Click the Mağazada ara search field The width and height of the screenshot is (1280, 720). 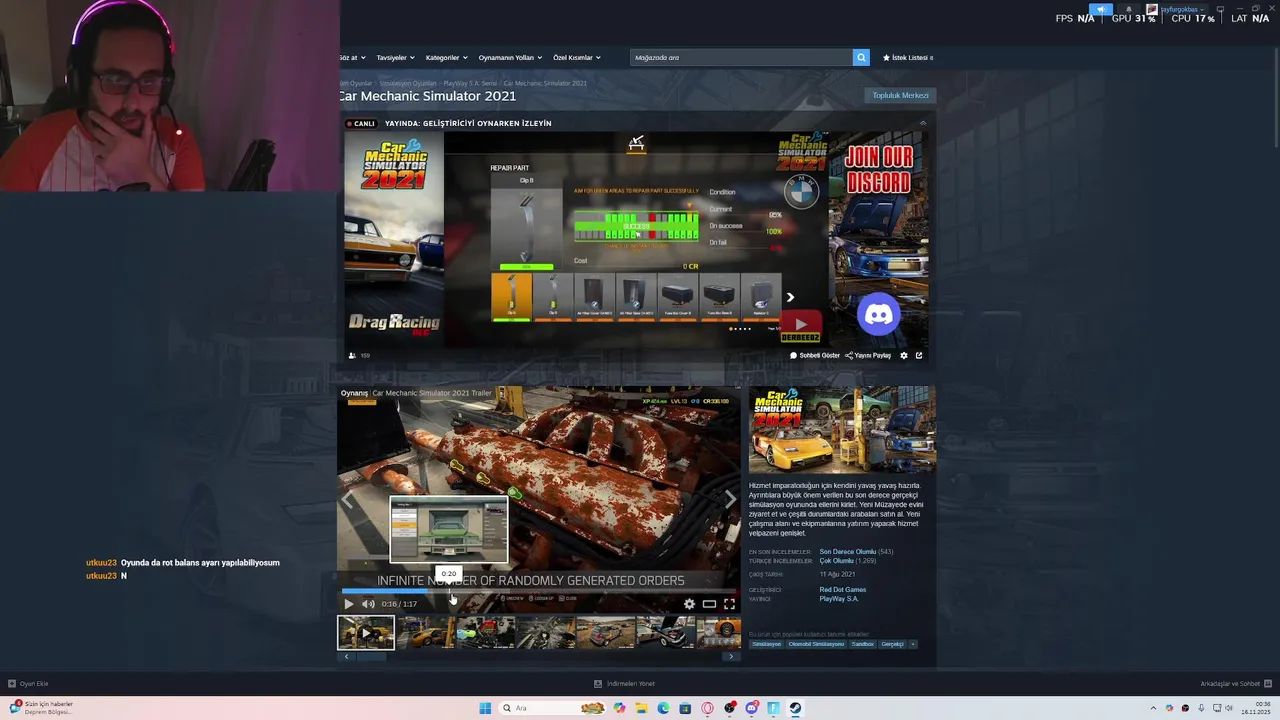741,57
